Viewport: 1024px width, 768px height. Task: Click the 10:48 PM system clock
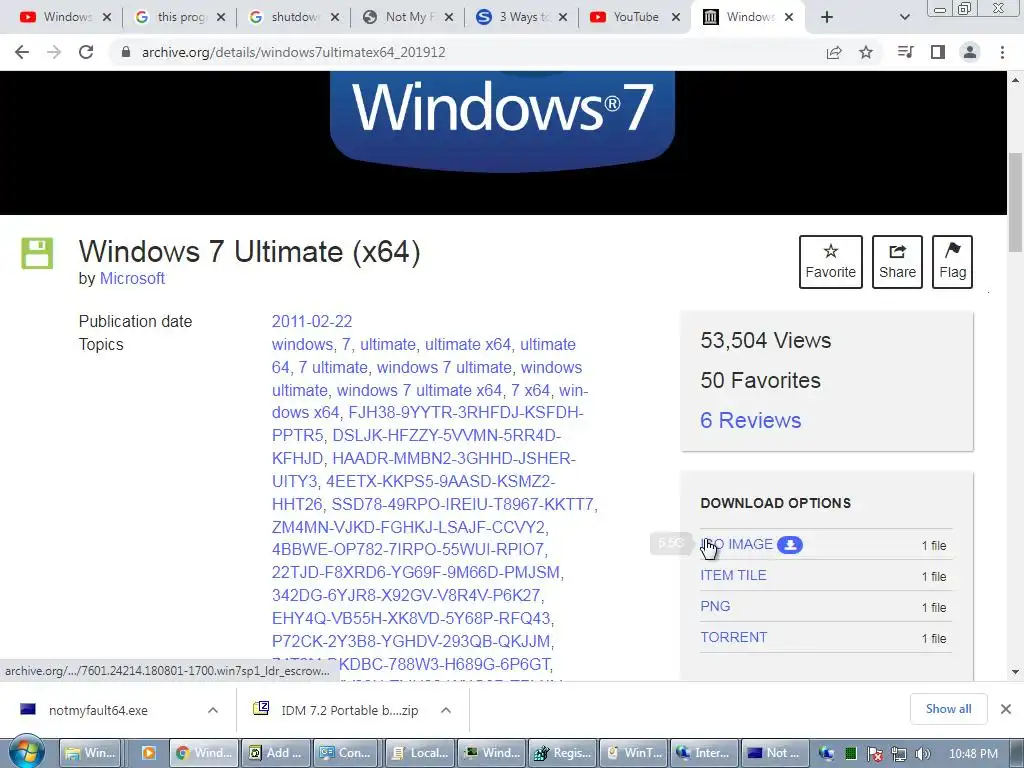(973, 754)
